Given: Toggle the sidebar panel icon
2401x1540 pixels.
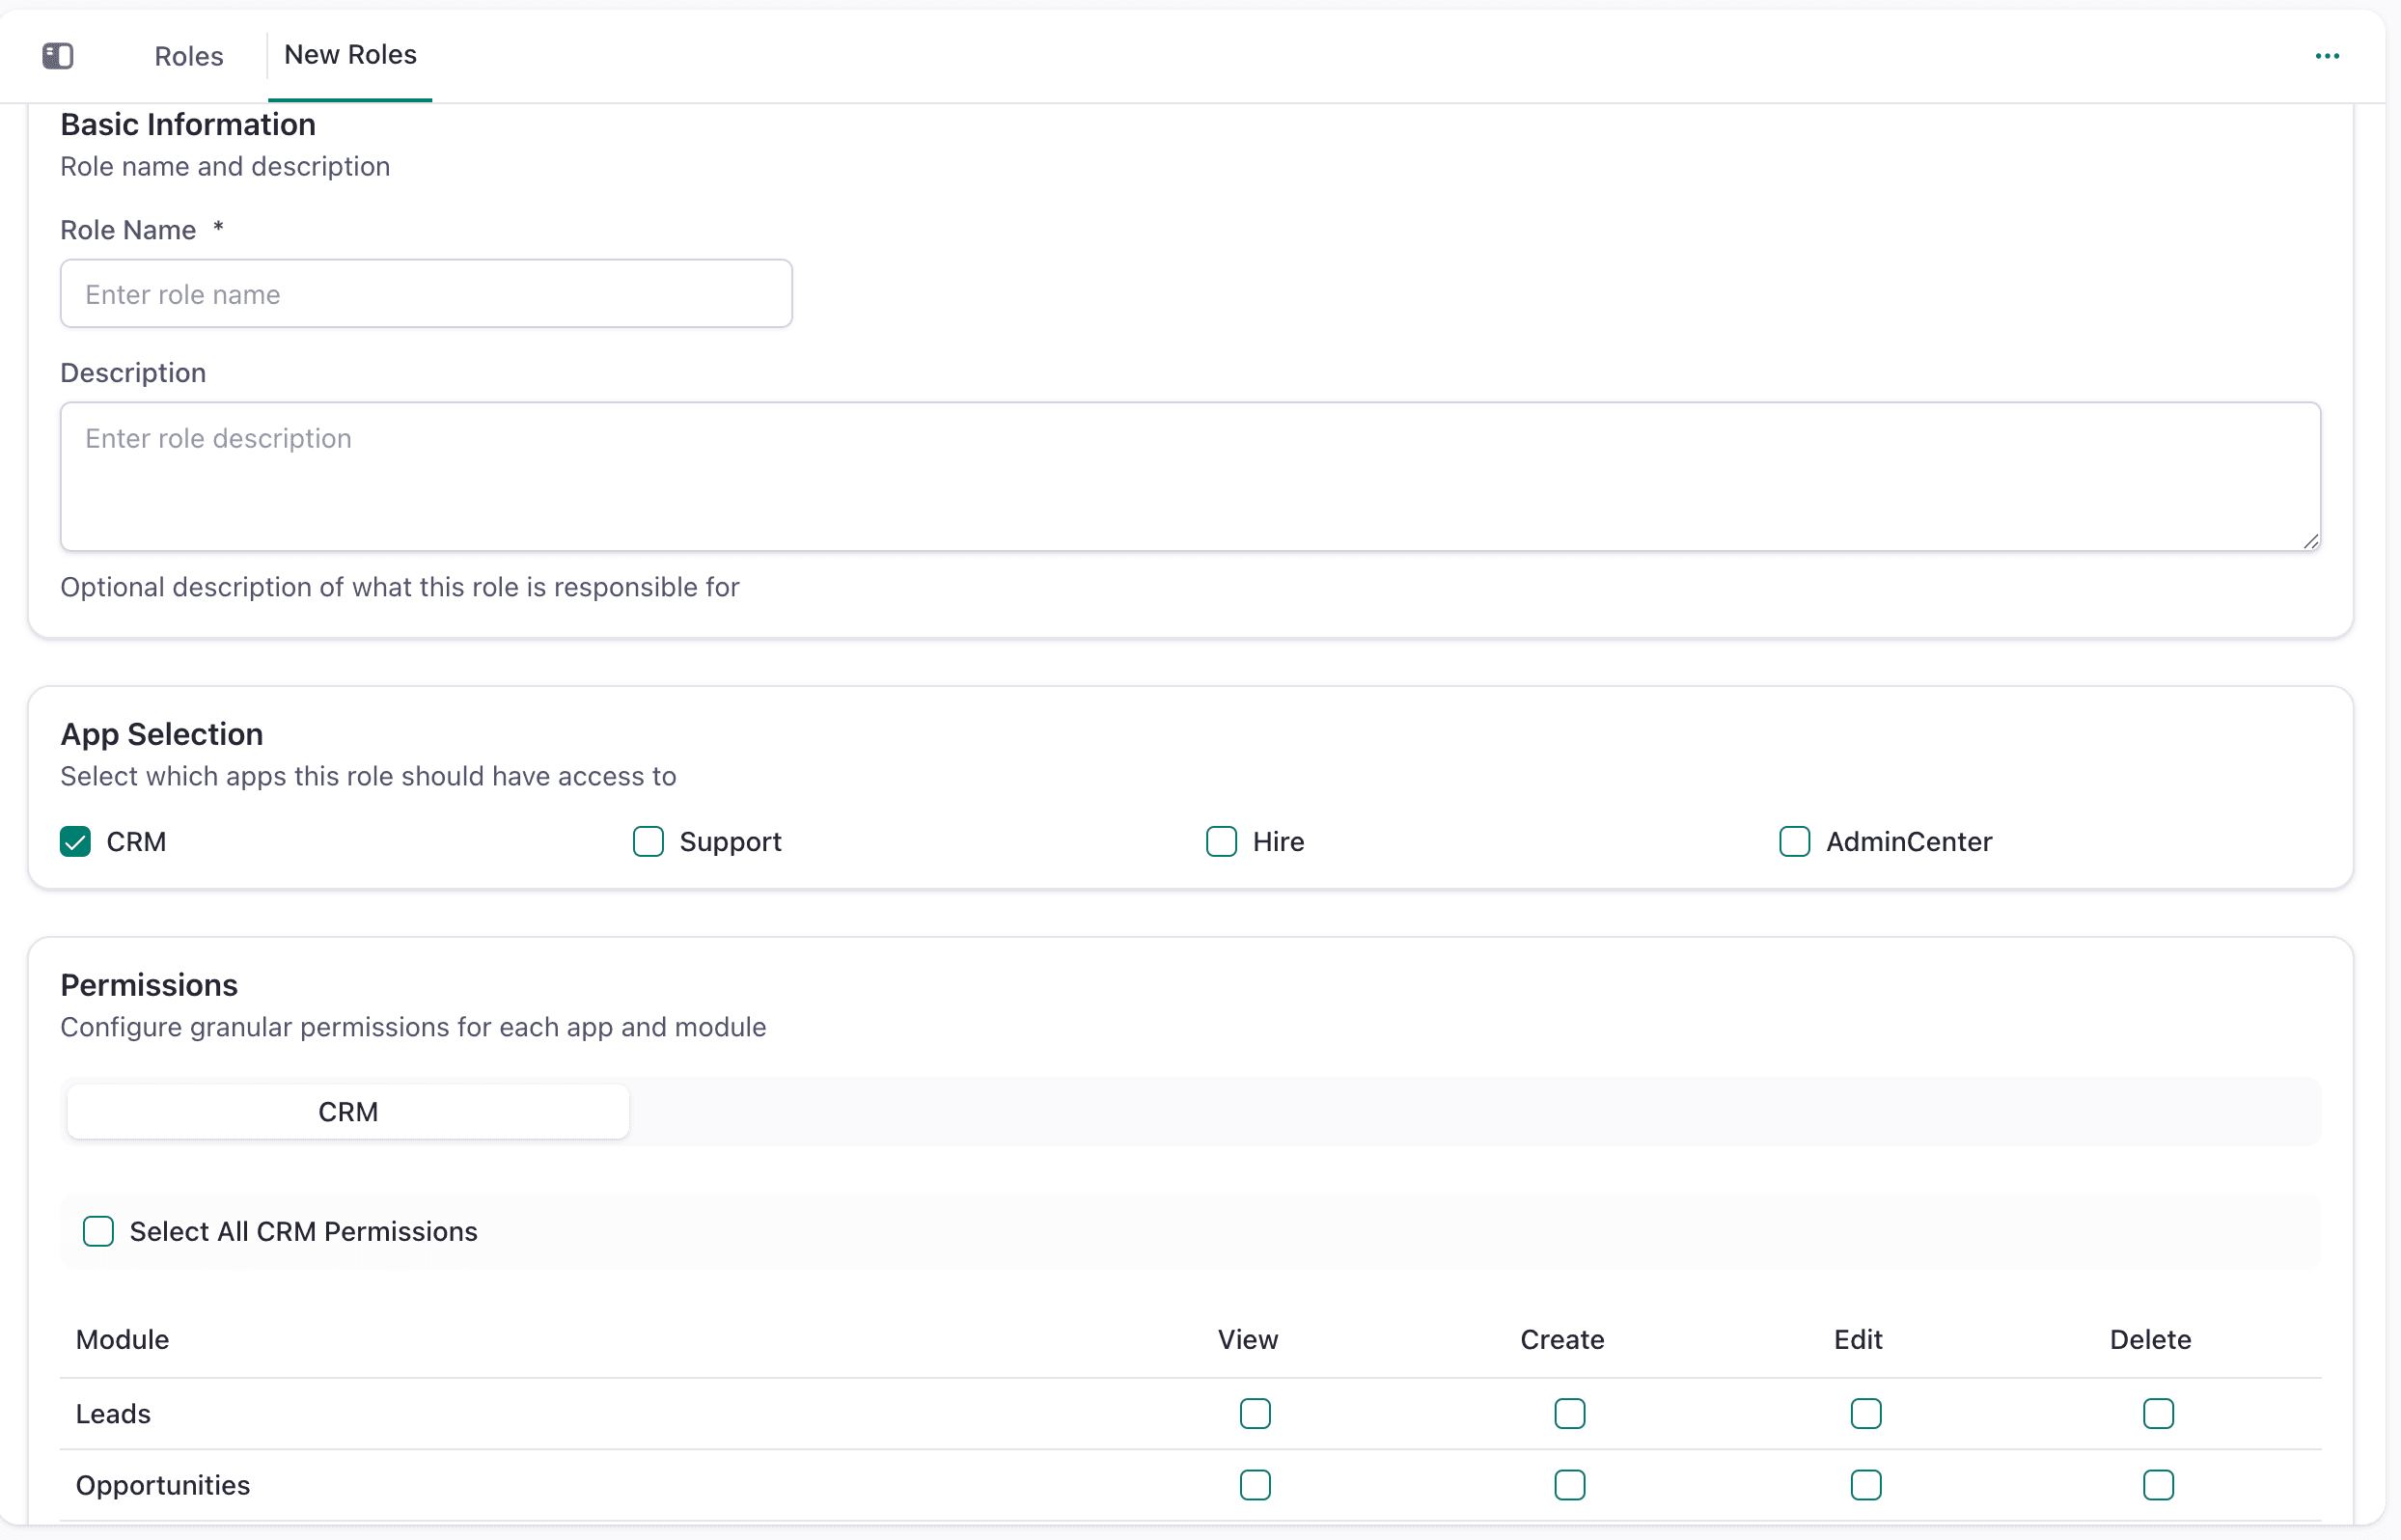Looking at the screenshot, I should click(58, 56).
